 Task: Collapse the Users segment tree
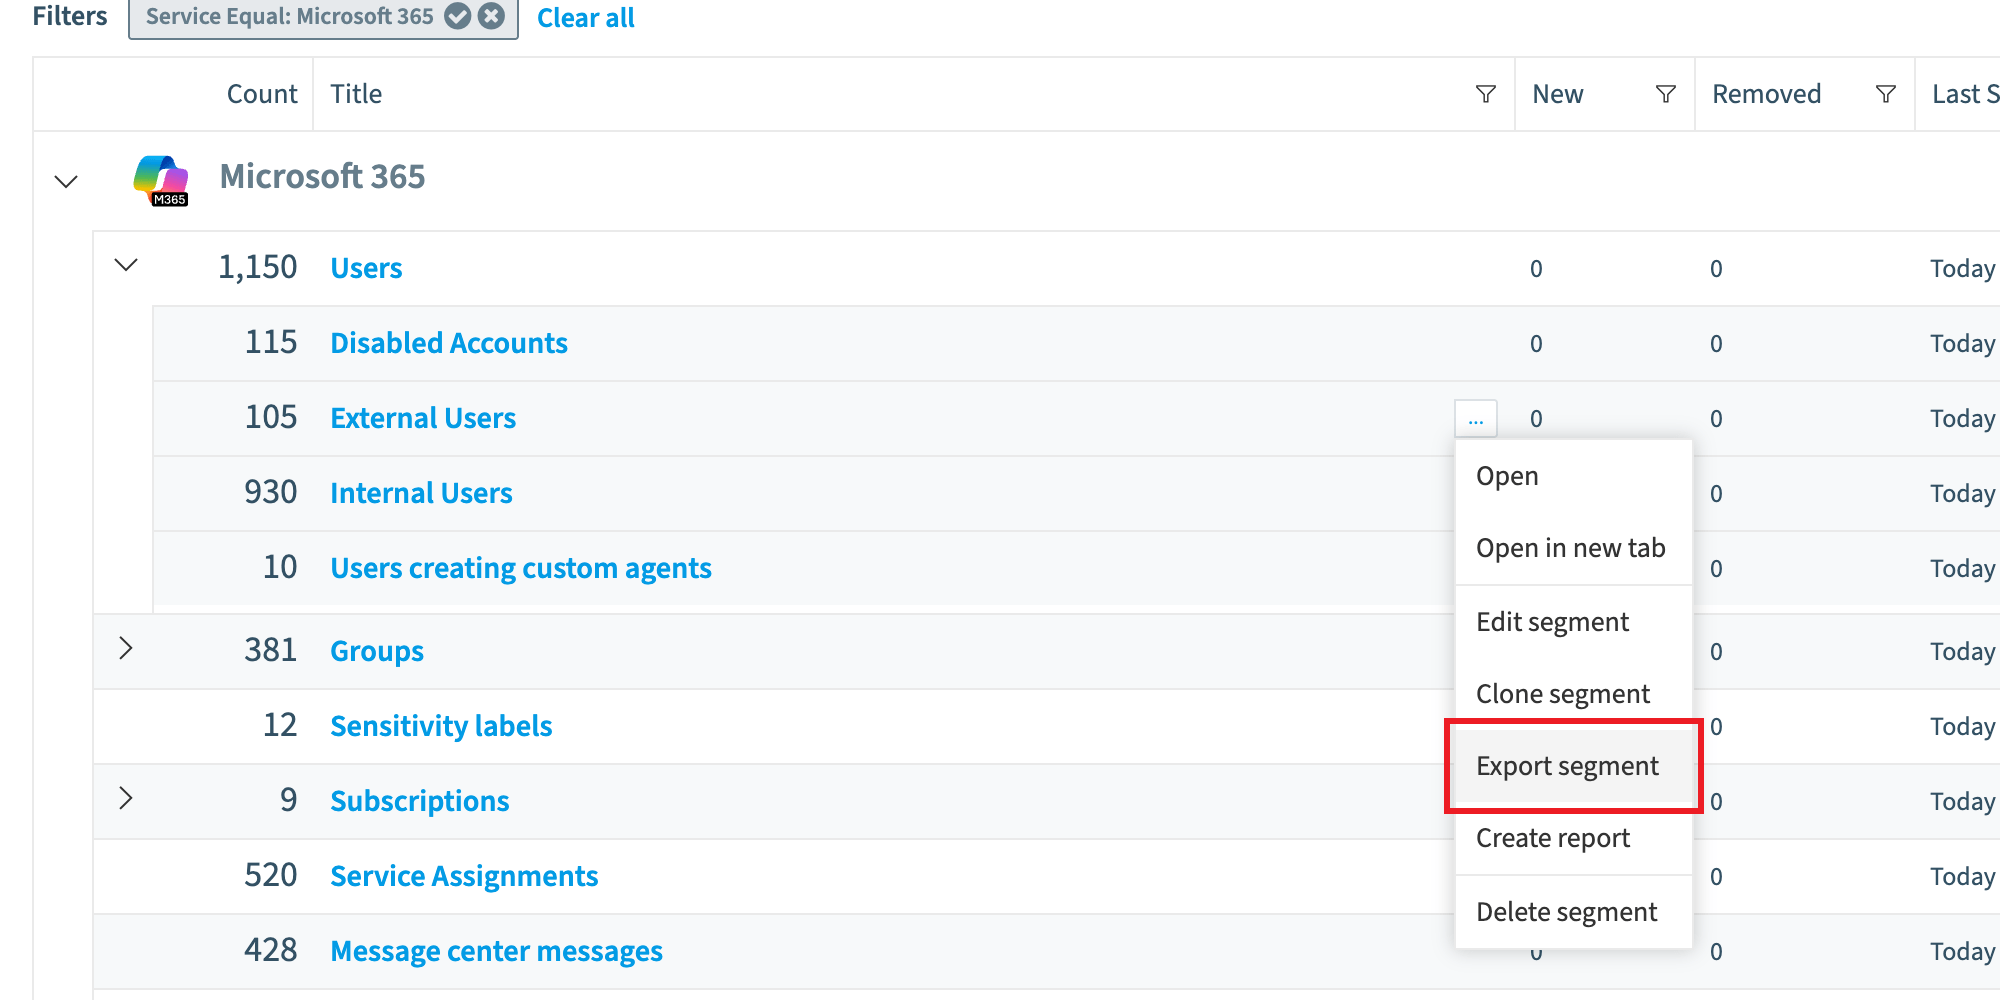click(x=126, y=265)
